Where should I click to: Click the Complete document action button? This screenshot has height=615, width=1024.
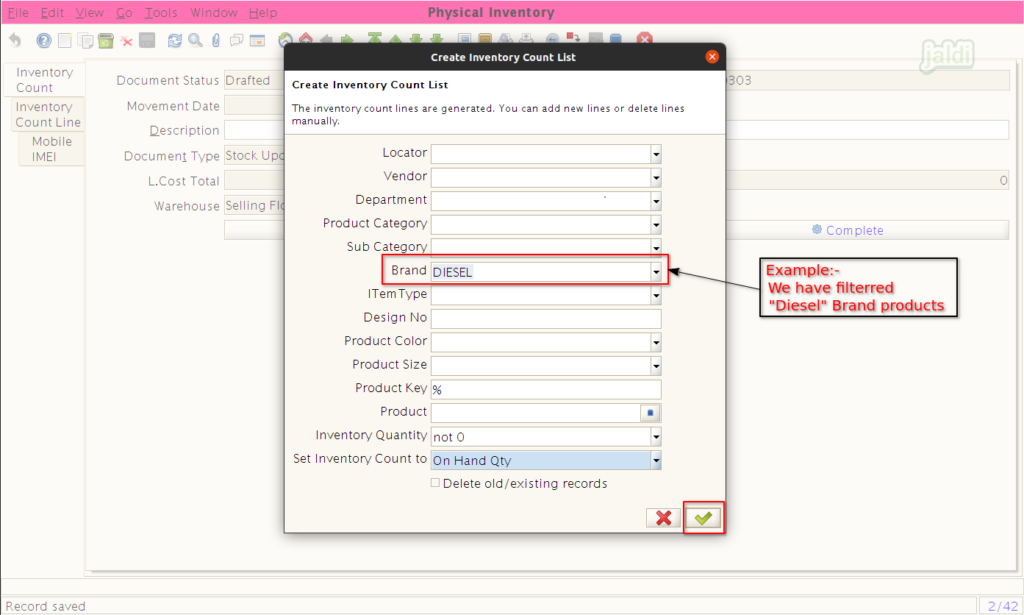[848, 230]
